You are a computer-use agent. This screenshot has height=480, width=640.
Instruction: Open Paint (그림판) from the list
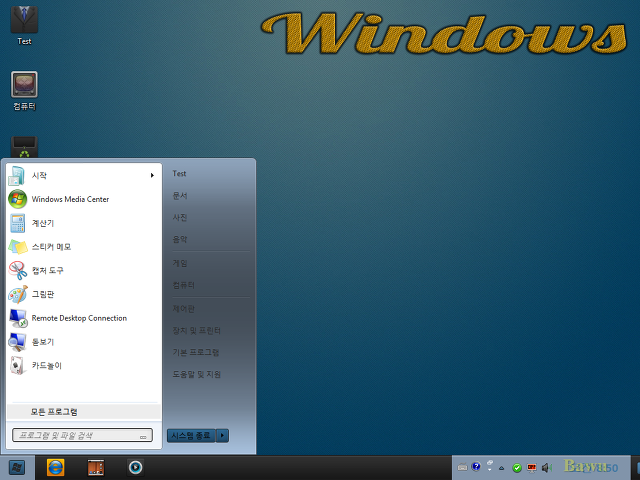point(84,294)
